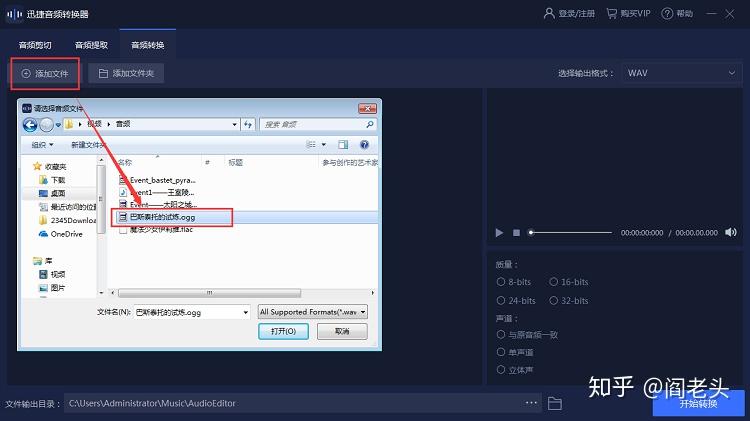Click the 取消 cancel button
The image size is (750, 421).
(342, 331)
